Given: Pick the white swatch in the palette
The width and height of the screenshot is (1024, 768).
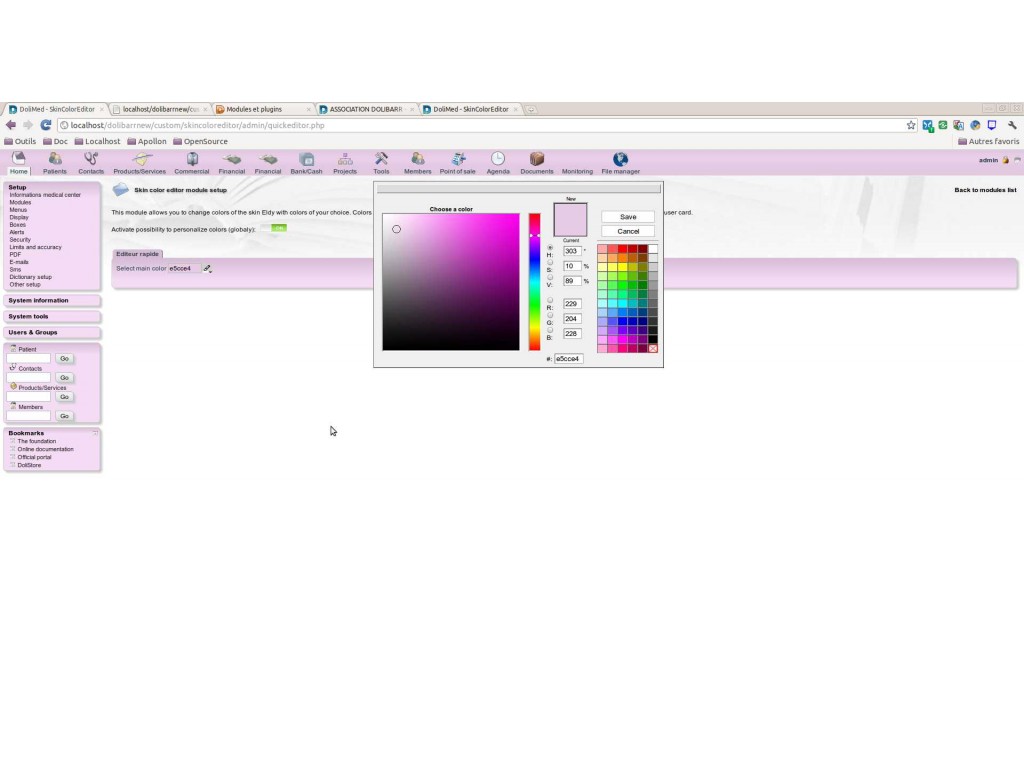Looking at the screenshot, I should (x=652, y=249).
